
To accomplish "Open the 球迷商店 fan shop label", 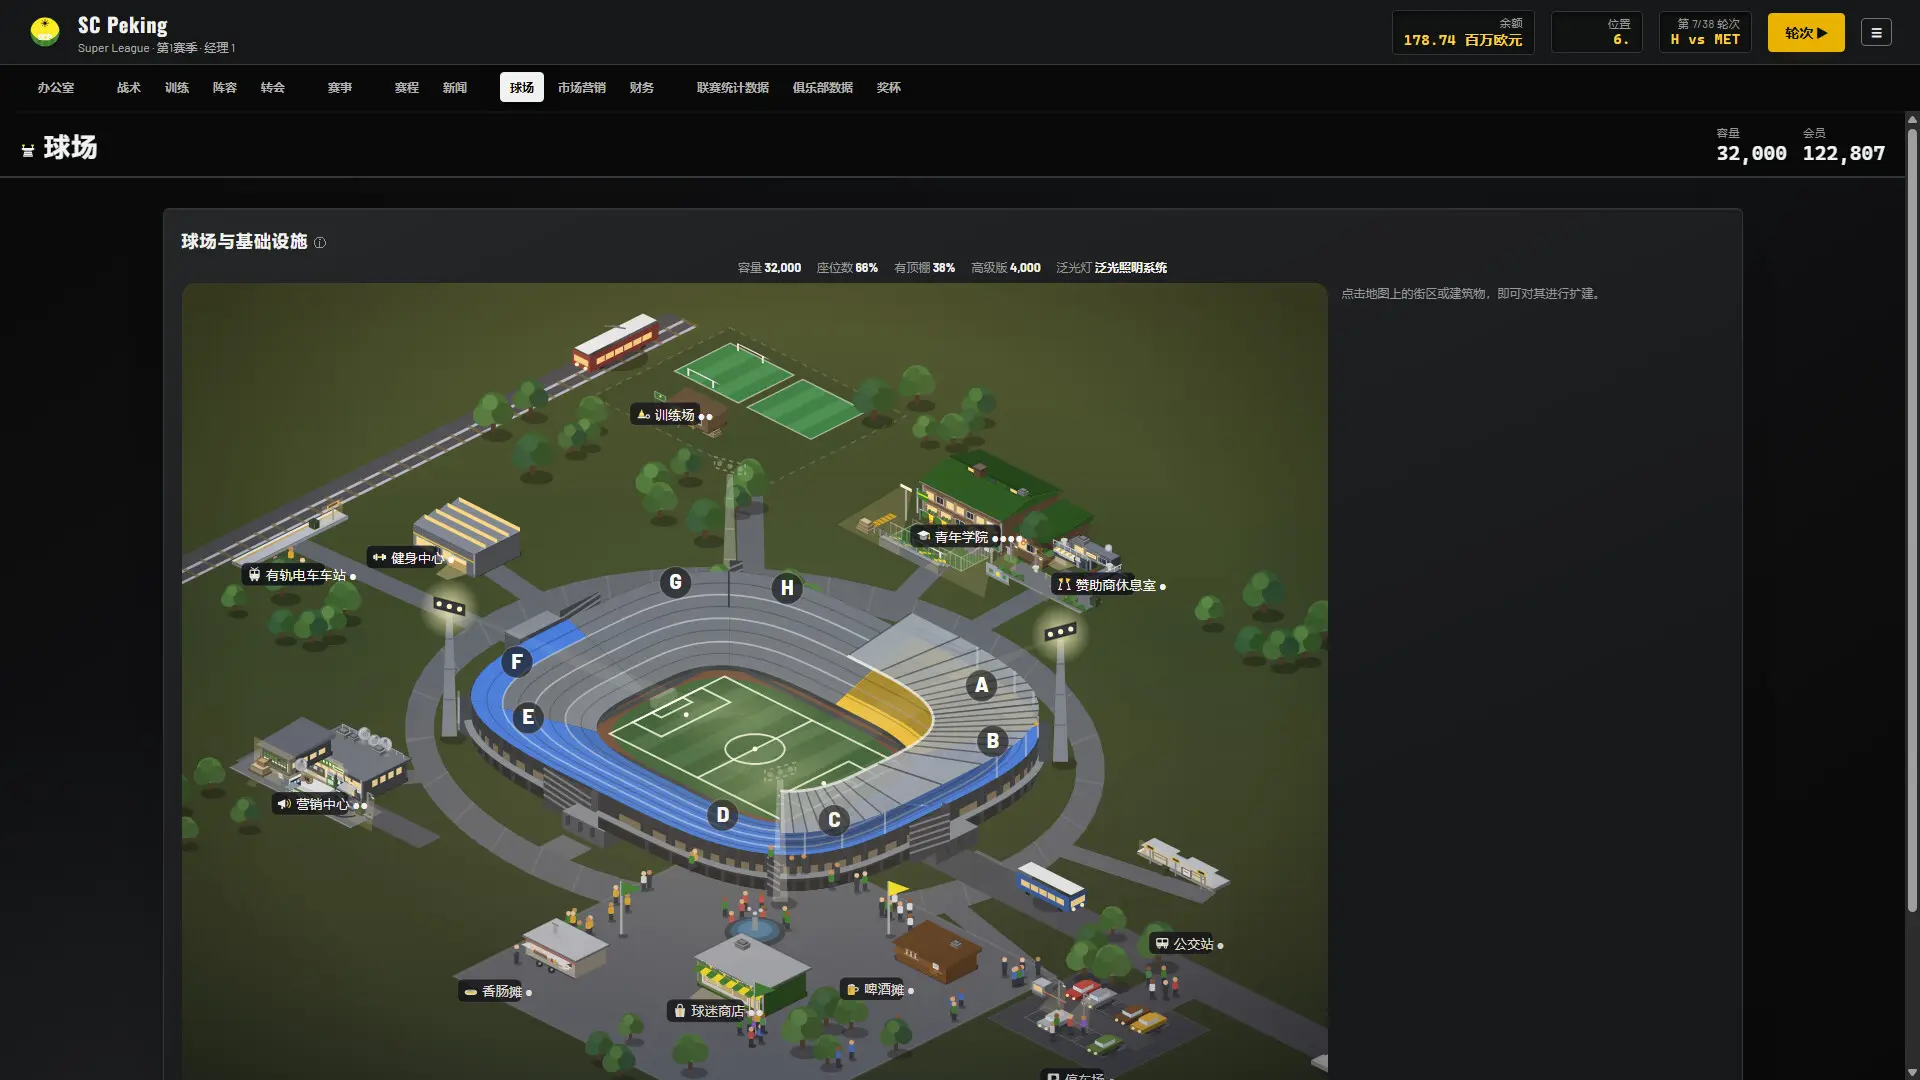I will (713, 1011).
